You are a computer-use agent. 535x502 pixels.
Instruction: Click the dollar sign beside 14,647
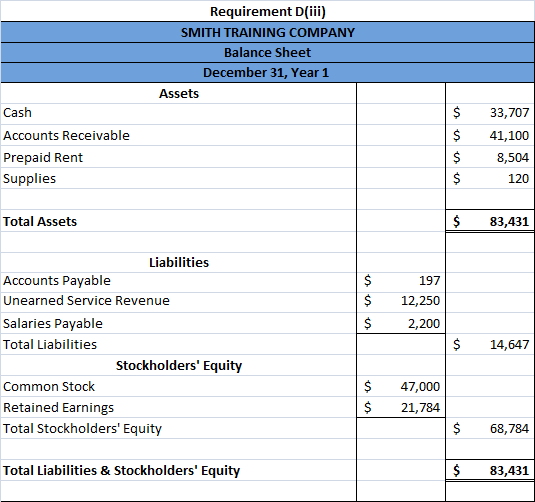457,345
